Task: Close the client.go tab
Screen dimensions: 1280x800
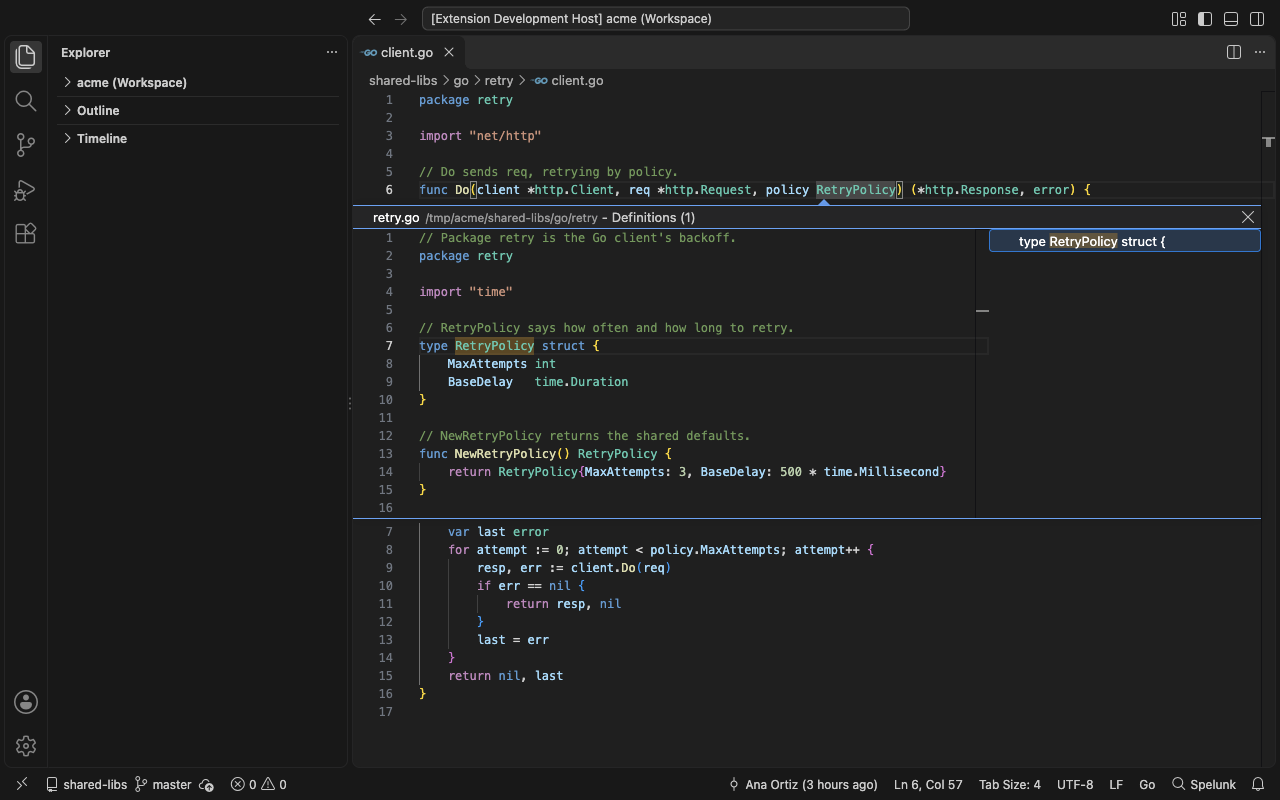Action: click(x=449, y=52)
